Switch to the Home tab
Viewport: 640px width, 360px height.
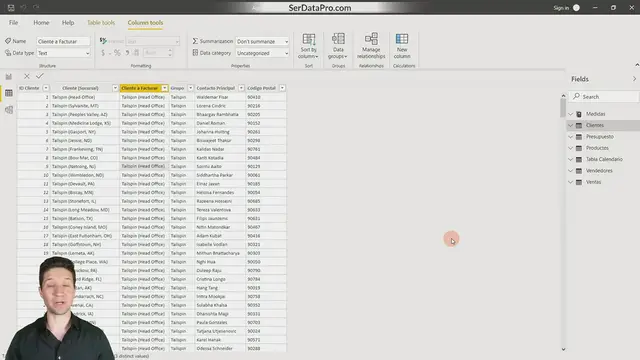click(x=41, y=22)
